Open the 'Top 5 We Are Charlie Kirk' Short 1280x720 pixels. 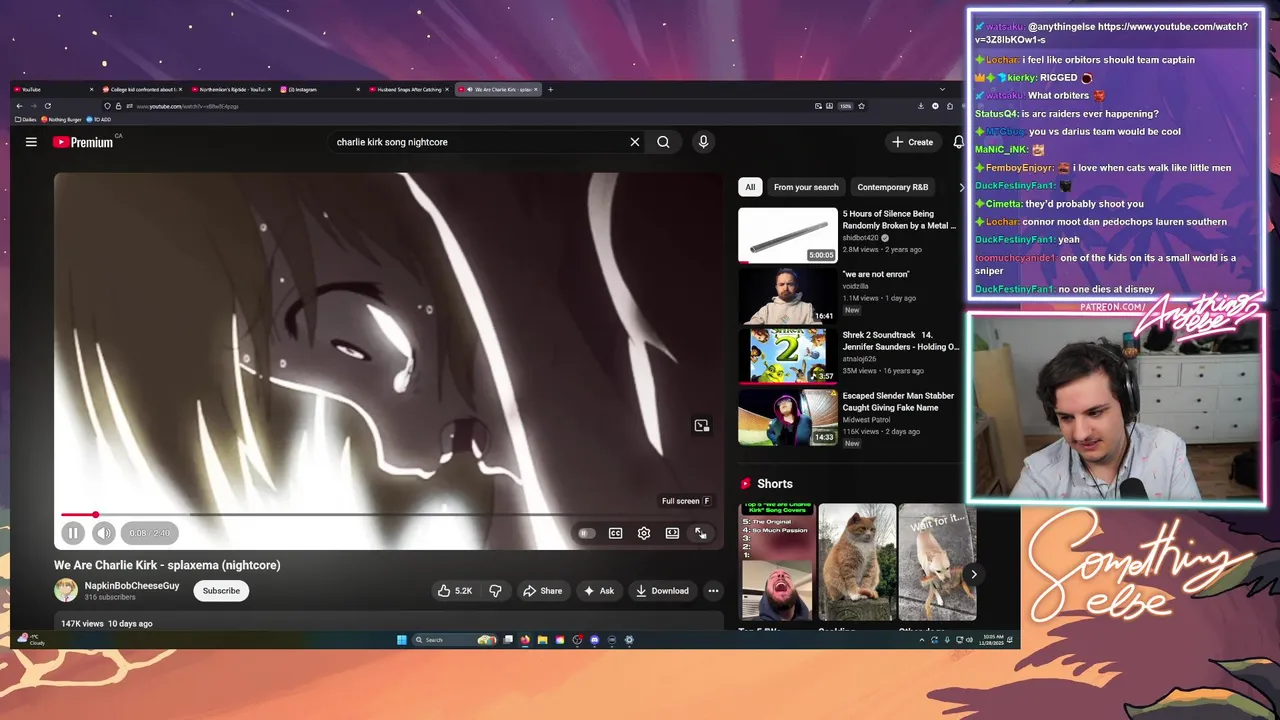[777, 562]
